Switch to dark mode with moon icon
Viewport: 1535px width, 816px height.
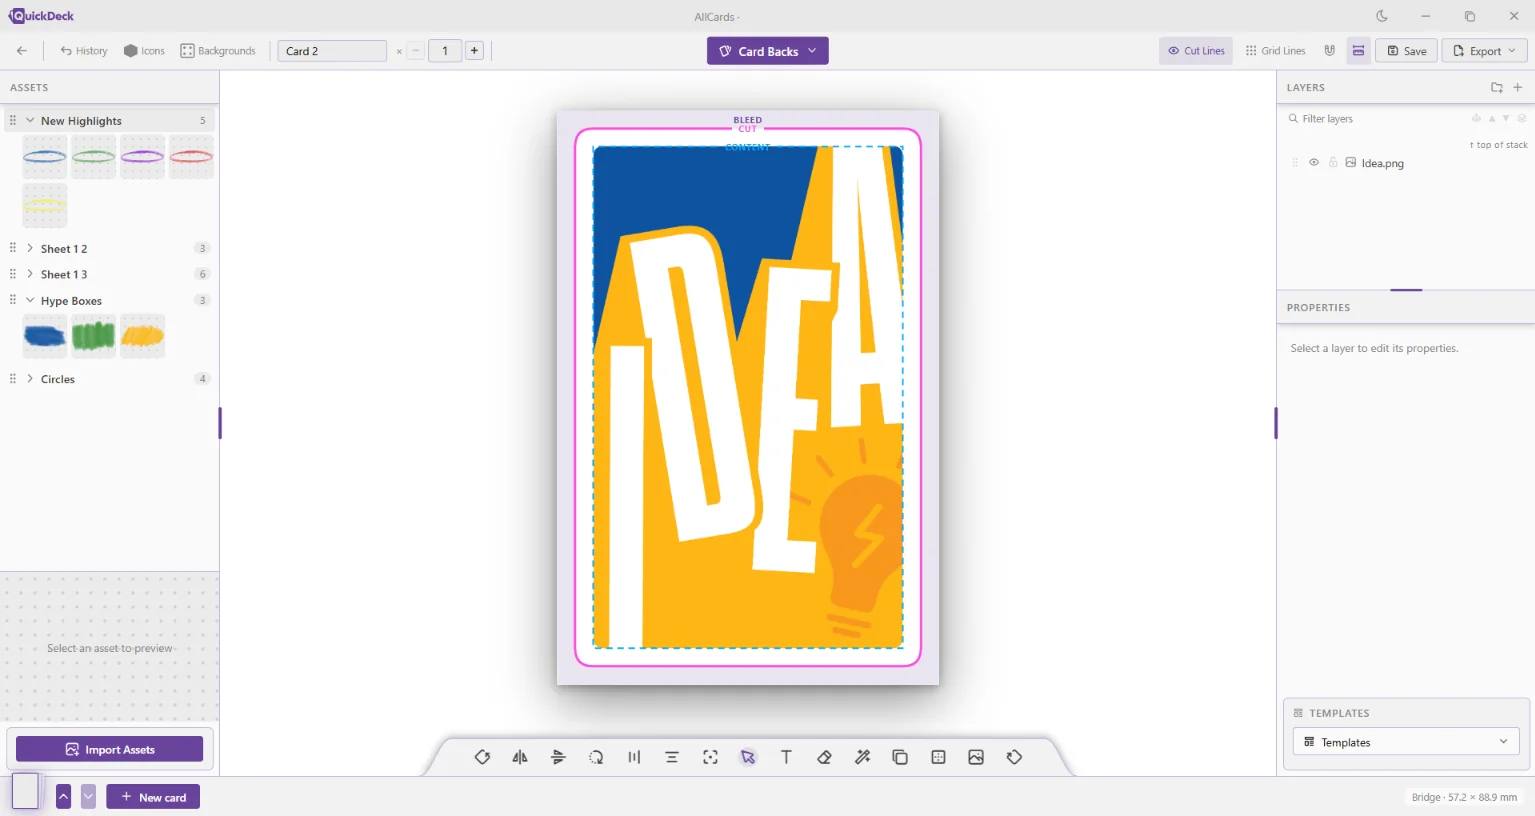[1382, 16]
